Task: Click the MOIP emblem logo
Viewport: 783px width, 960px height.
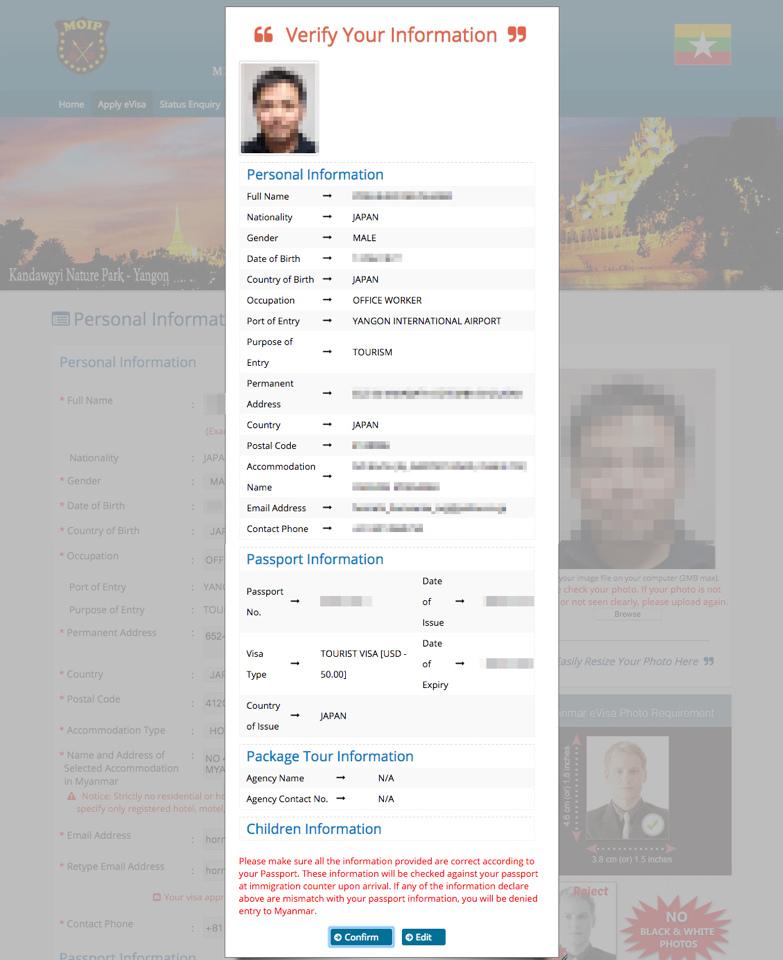Action: 82,45
